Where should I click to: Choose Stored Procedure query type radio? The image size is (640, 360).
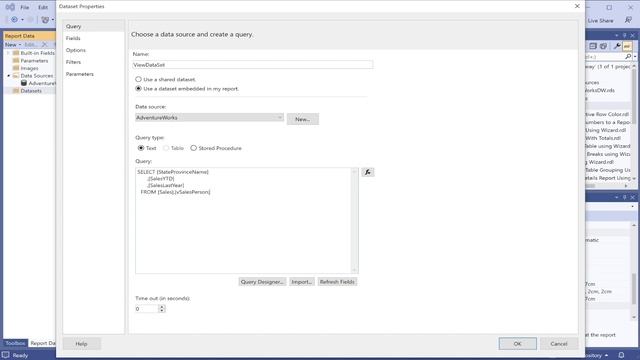193,148
